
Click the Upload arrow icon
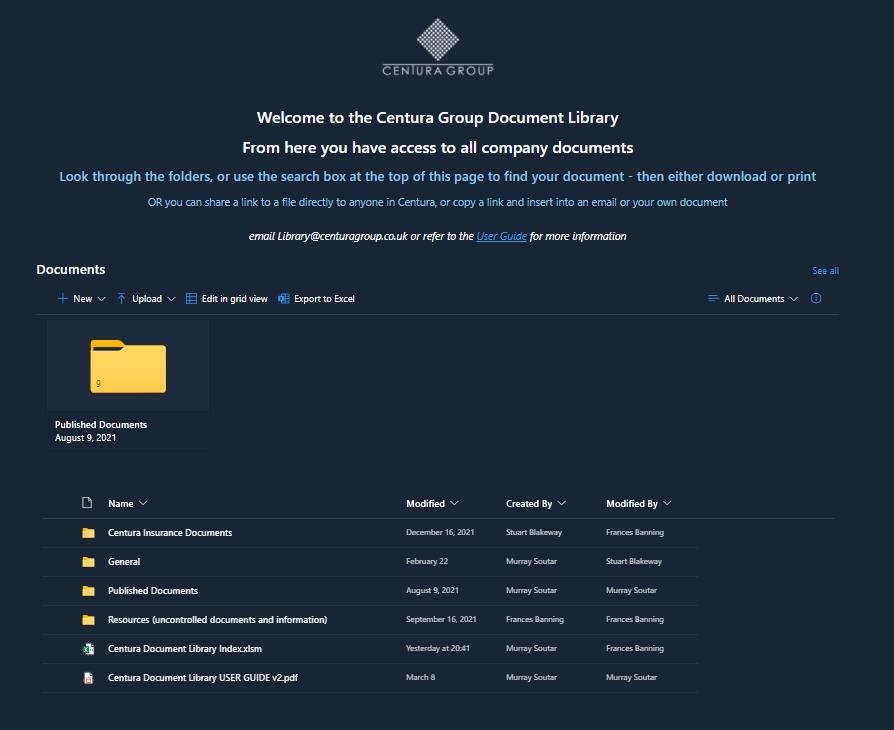click(121, 298)
